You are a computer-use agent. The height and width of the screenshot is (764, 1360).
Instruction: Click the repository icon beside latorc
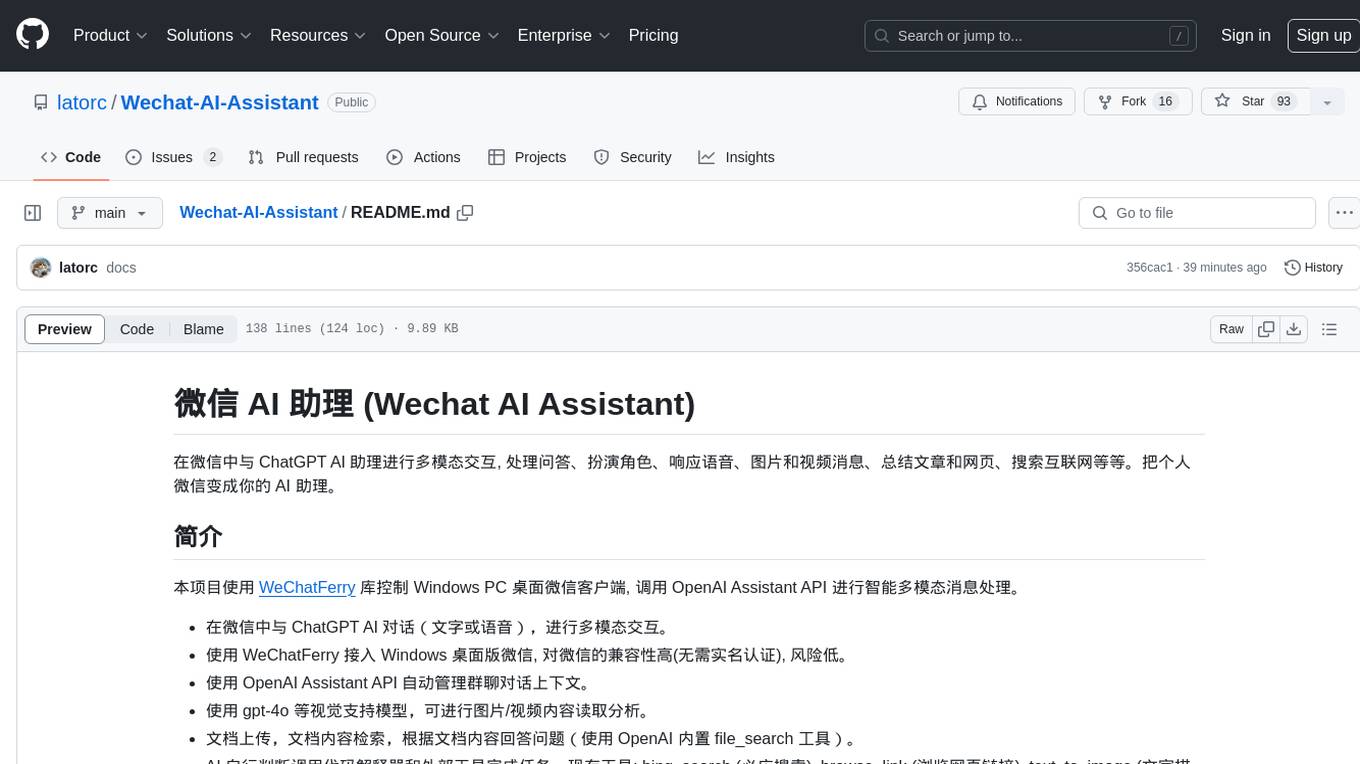click(41, 102)
